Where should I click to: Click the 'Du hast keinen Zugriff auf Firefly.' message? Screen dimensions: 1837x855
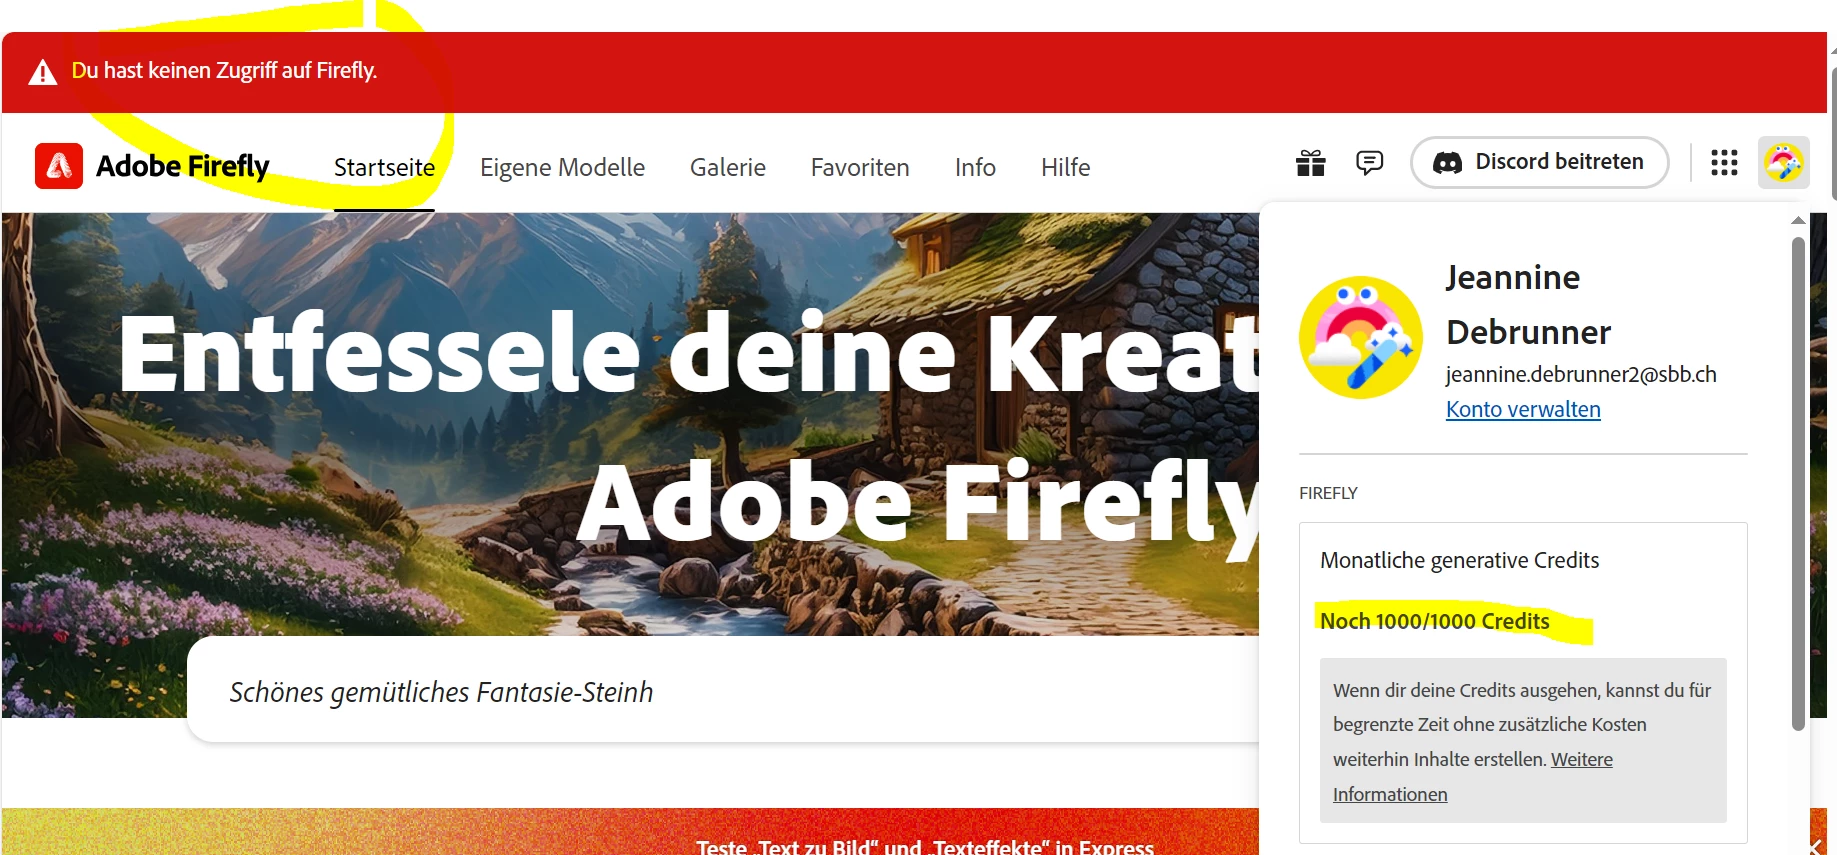[224, 71]
